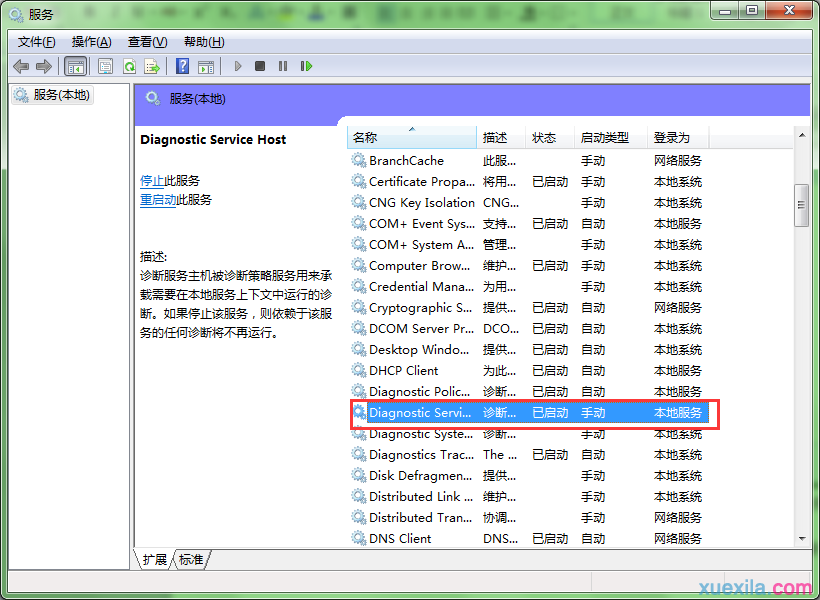Click gear icon in 服务(本地) header banner
Viewport: 820px width, 600px height.
tap(153, 98)
